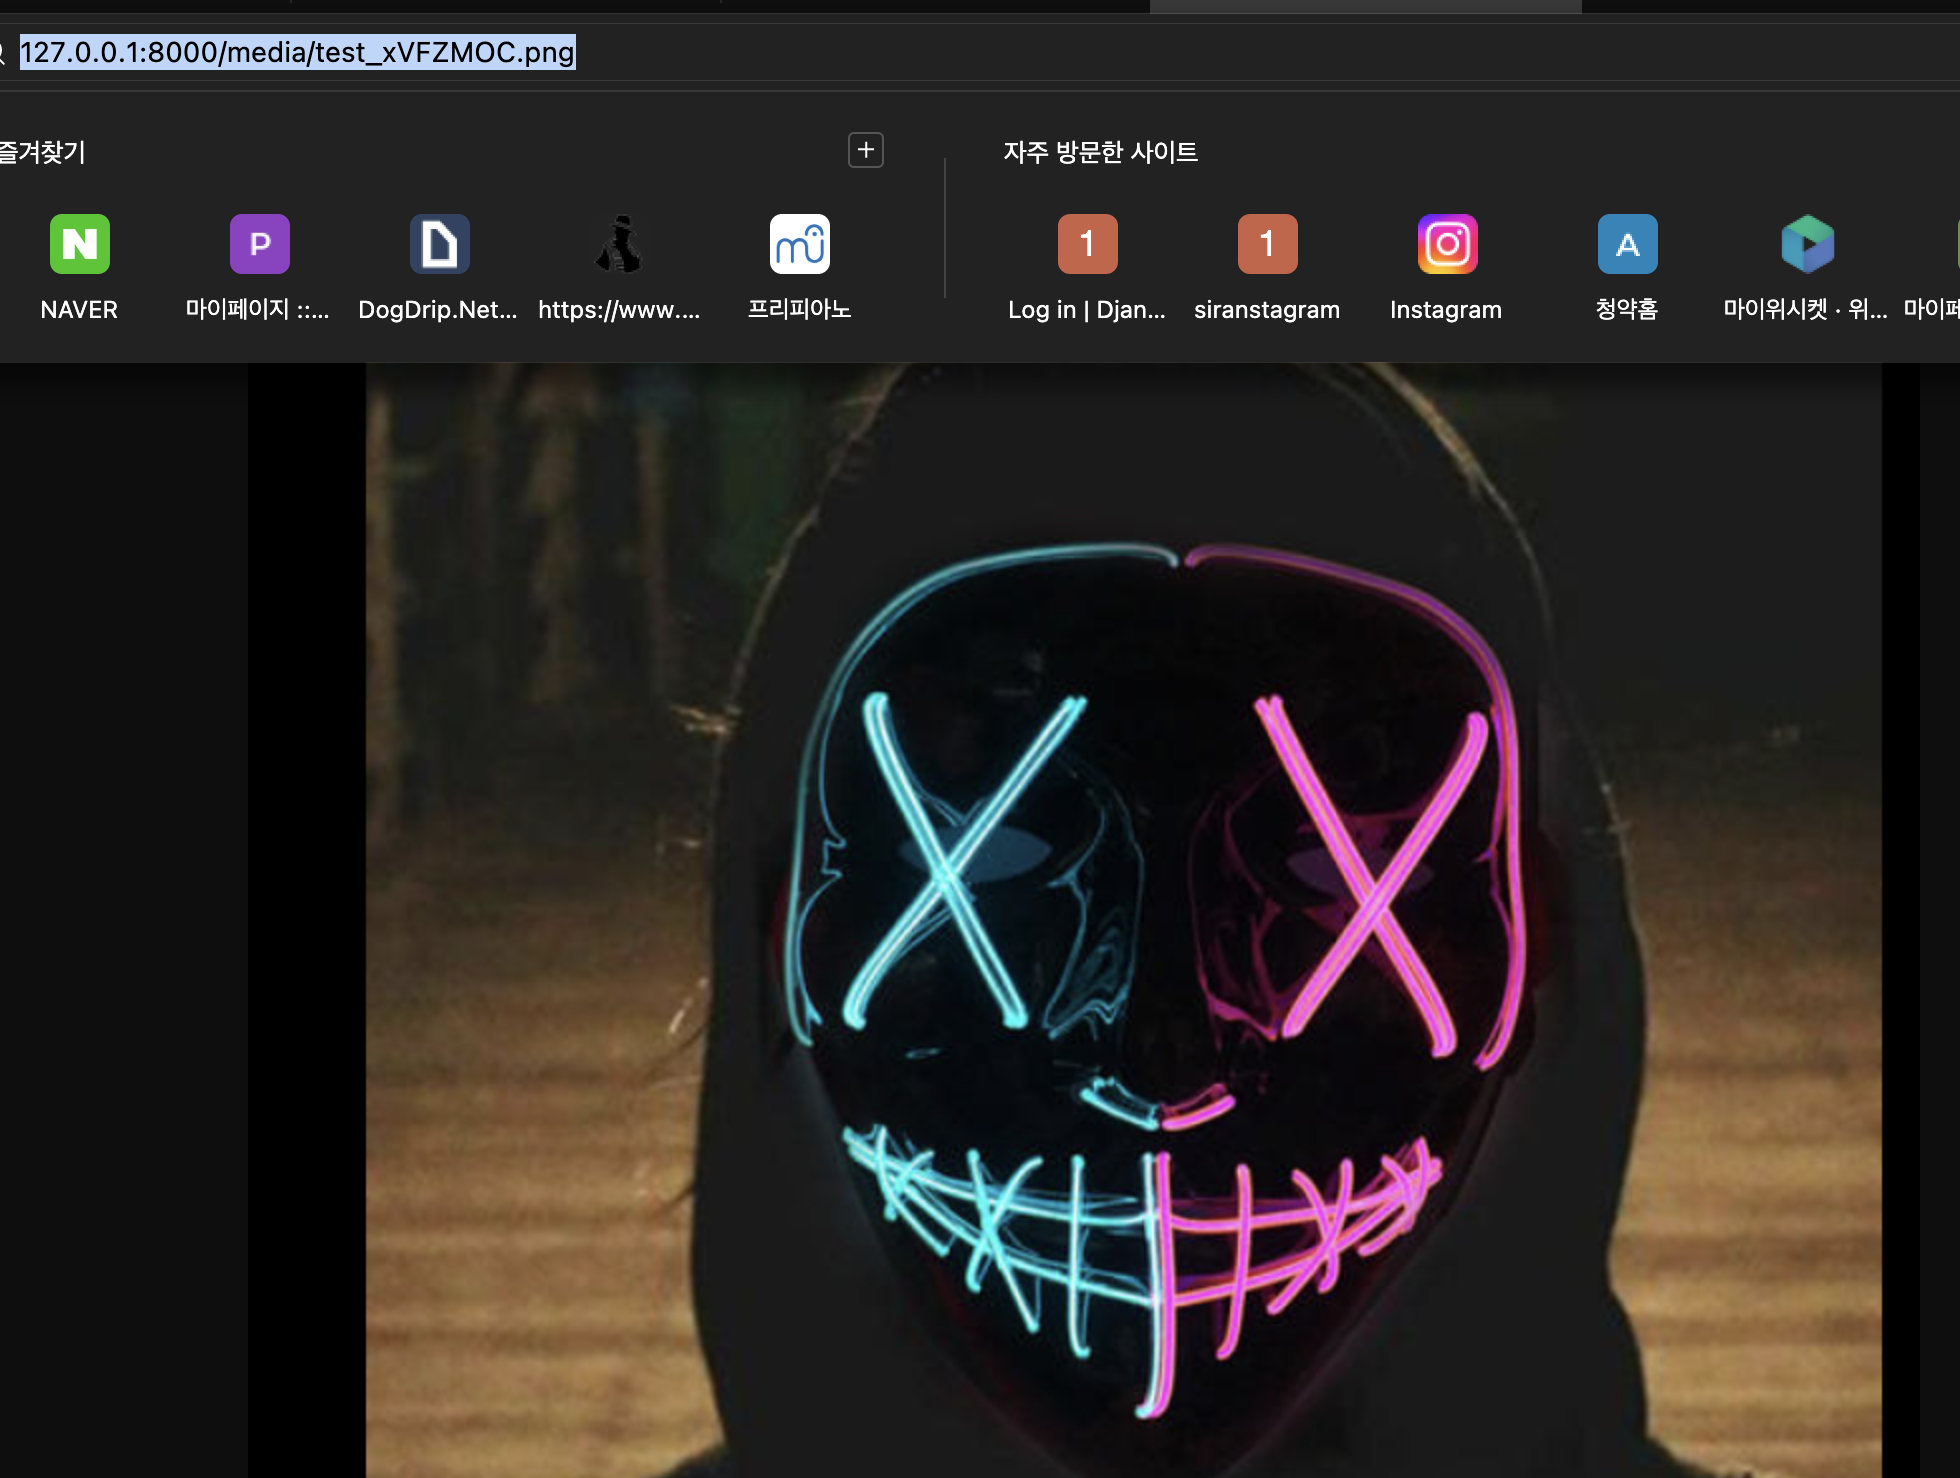Click the 즐겨찾기 favorites heading
The height and width of the screenshot is (1478, 1960).
42,152
